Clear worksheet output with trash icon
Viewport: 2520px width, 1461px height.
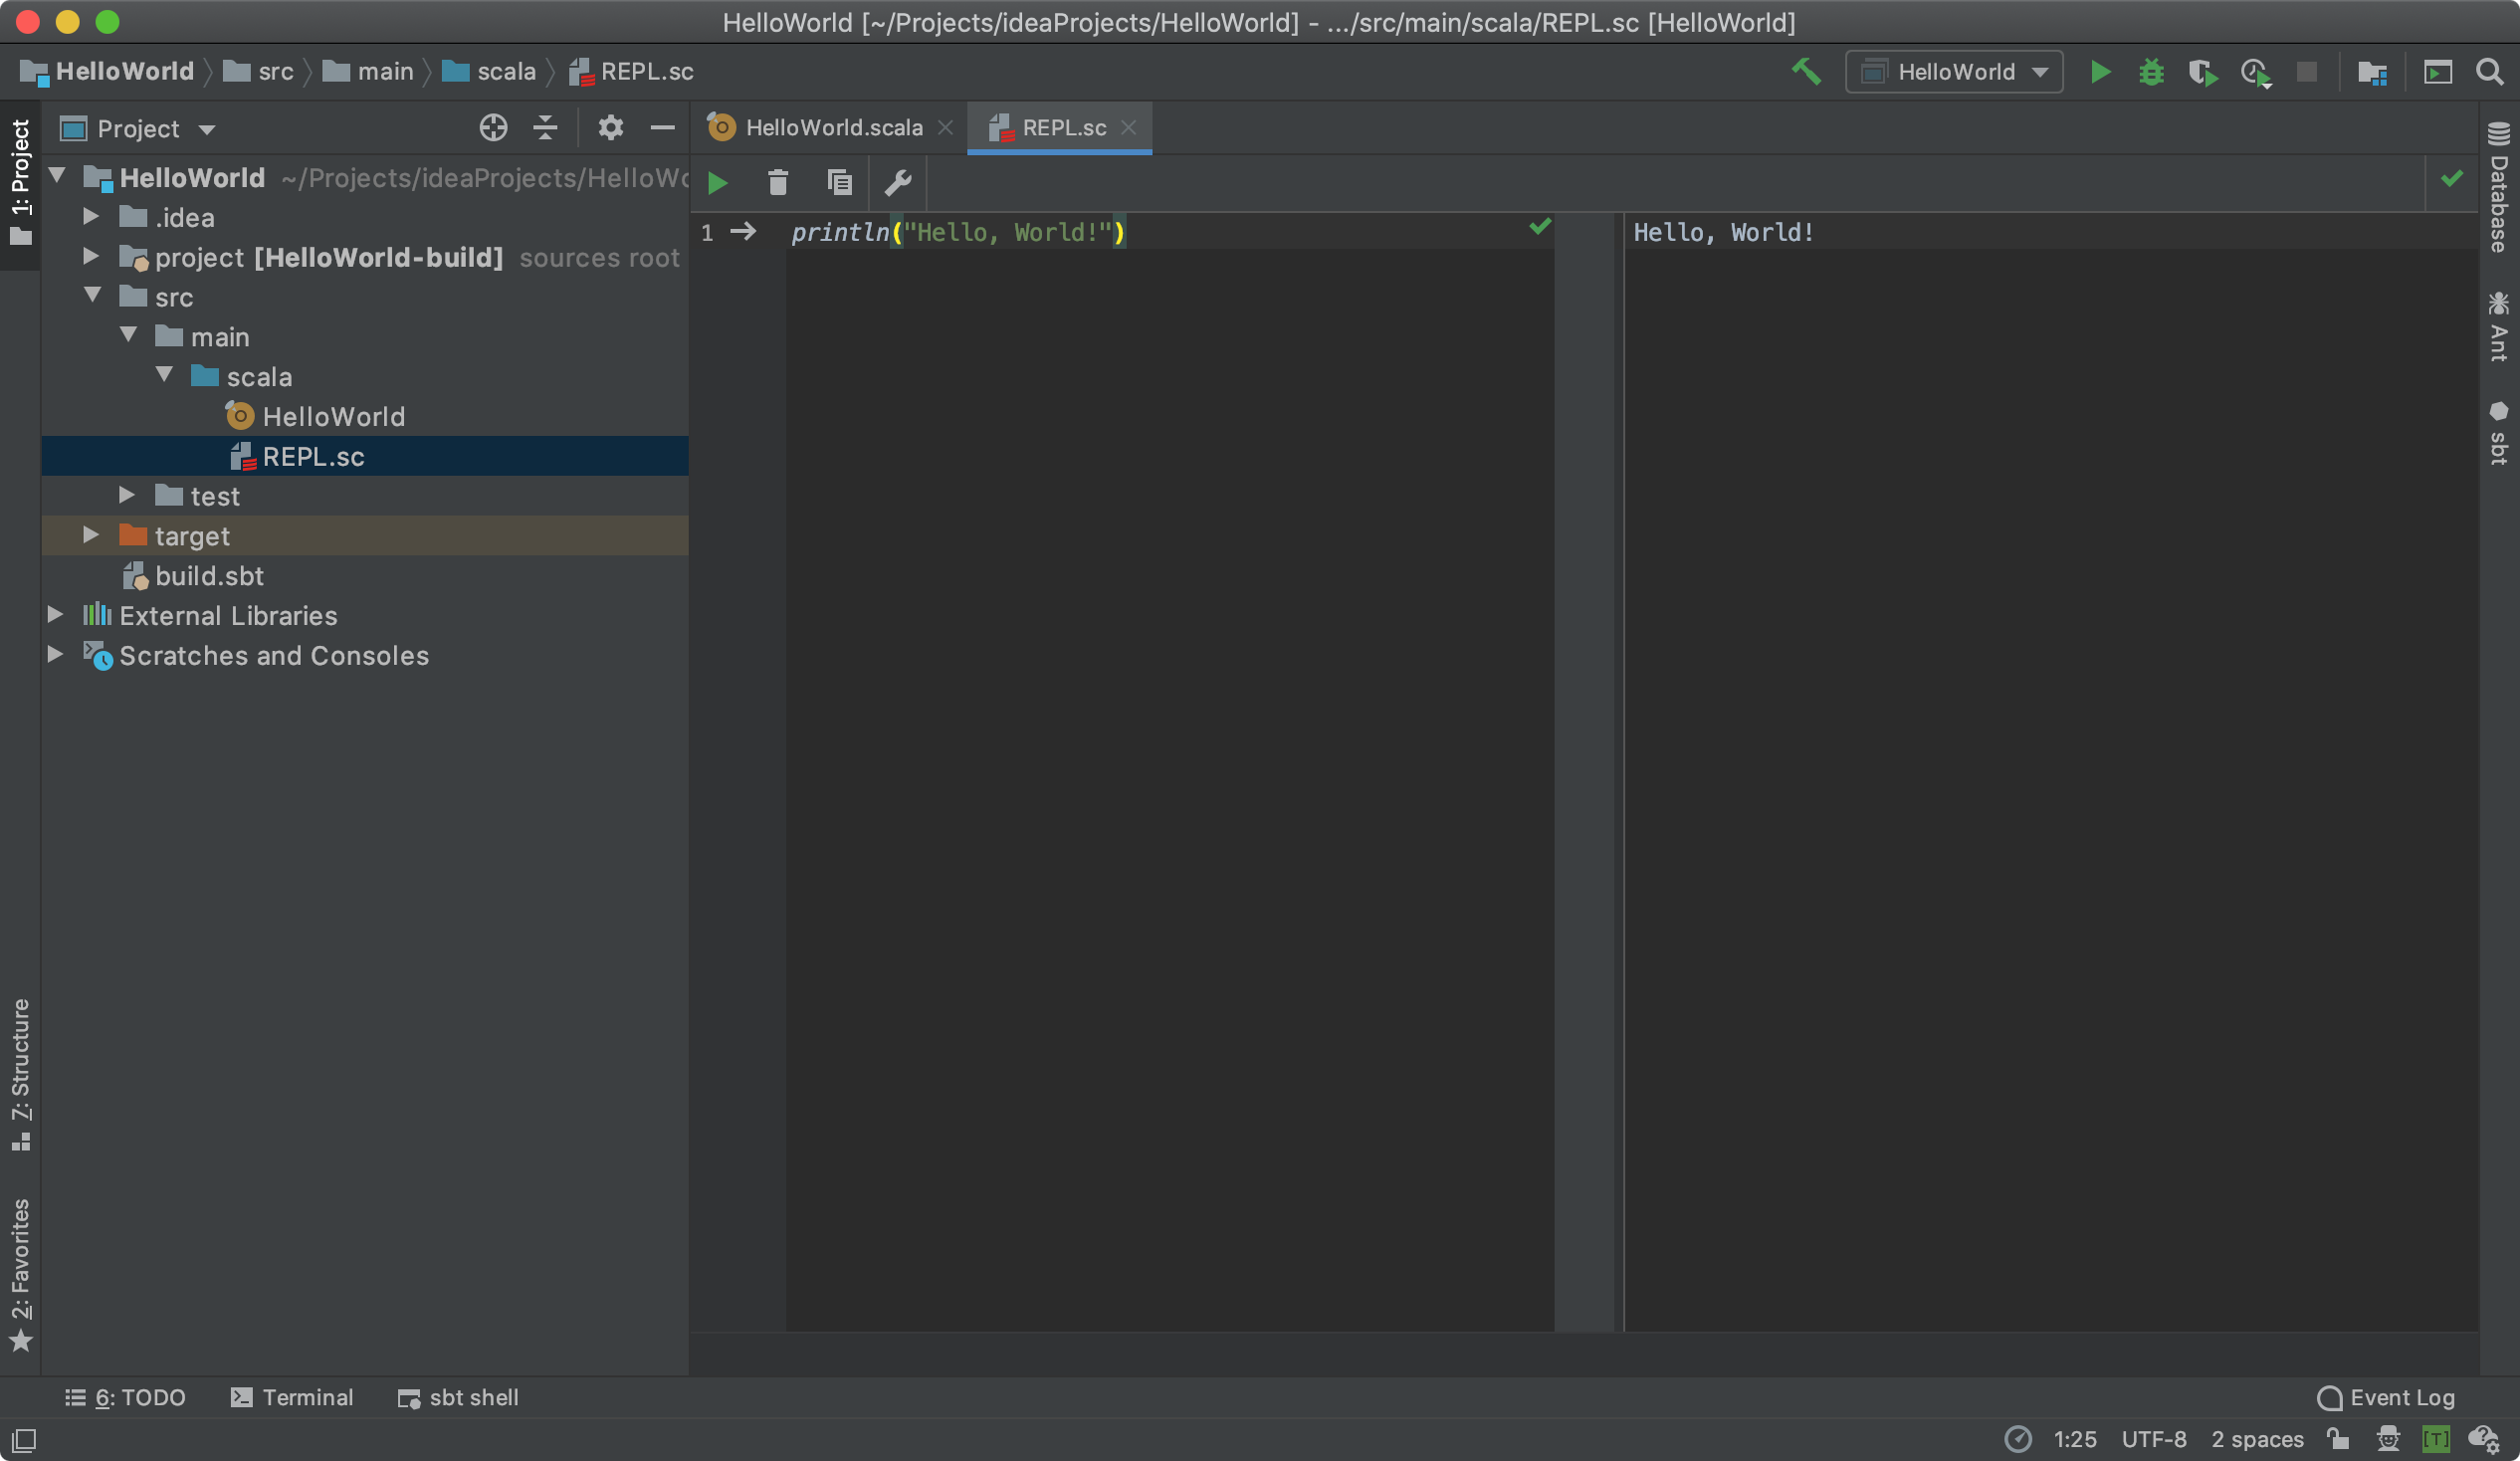point(778,183)
